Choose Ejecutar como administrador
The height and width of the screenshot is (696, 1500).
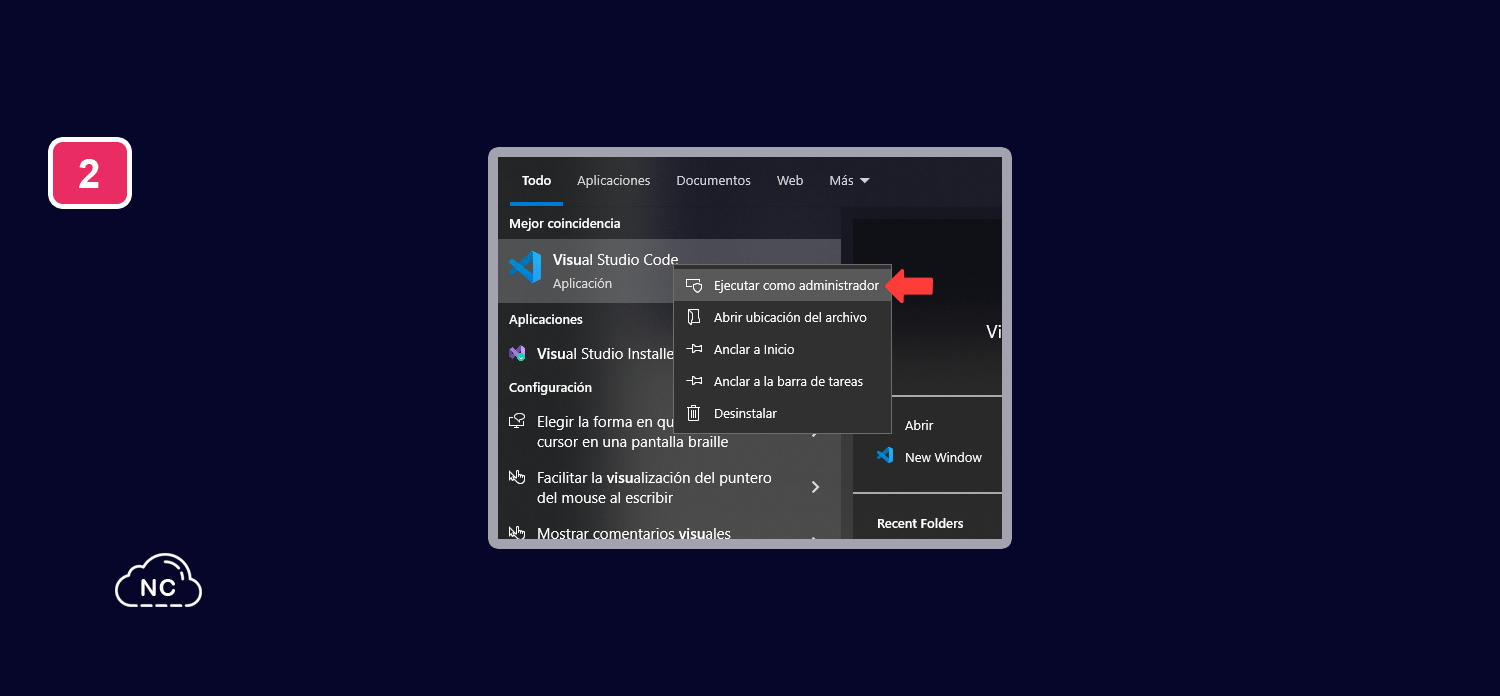(782, 286)
